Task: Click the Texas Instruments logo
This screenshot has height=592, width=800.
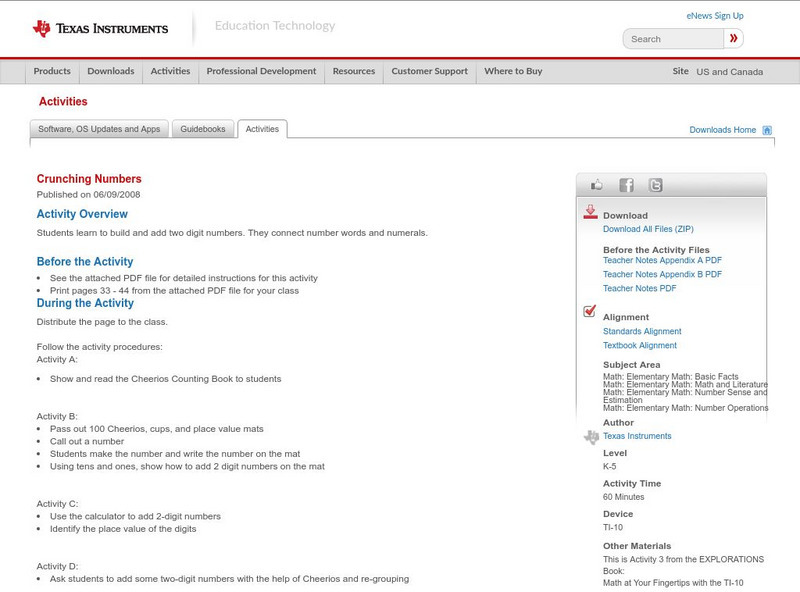Action: [x=100, y=29]
